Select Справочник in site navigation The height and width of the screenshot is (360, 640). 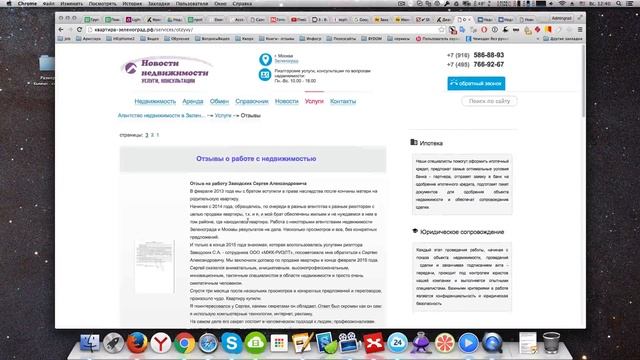click(x=252, y=101)
